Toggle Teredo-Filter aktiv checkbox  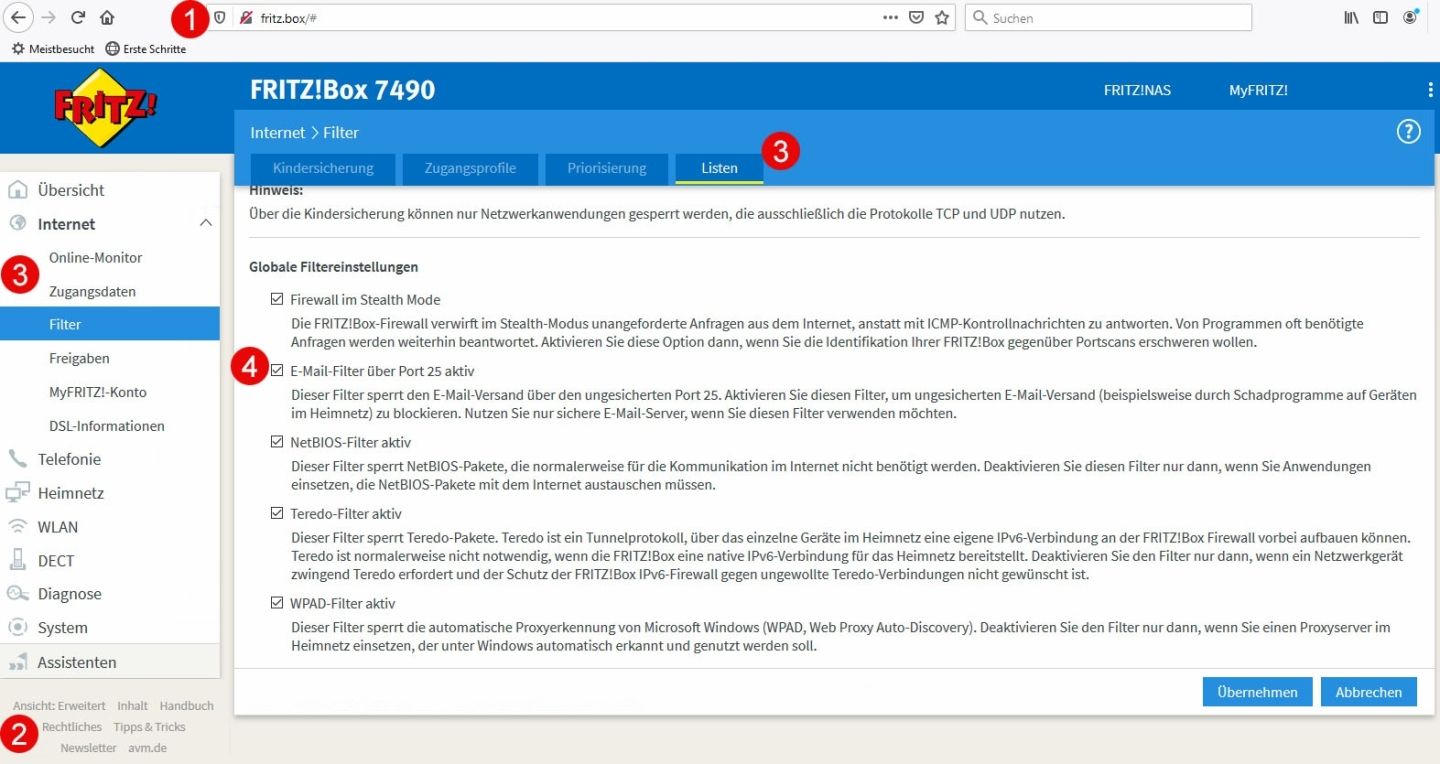coord(277,514)
